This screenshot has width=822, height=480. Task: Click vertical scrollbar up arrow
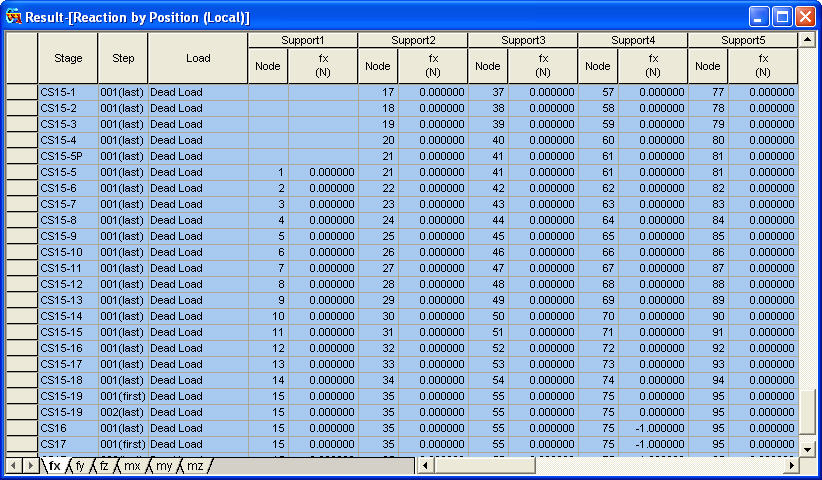(807, 40)
